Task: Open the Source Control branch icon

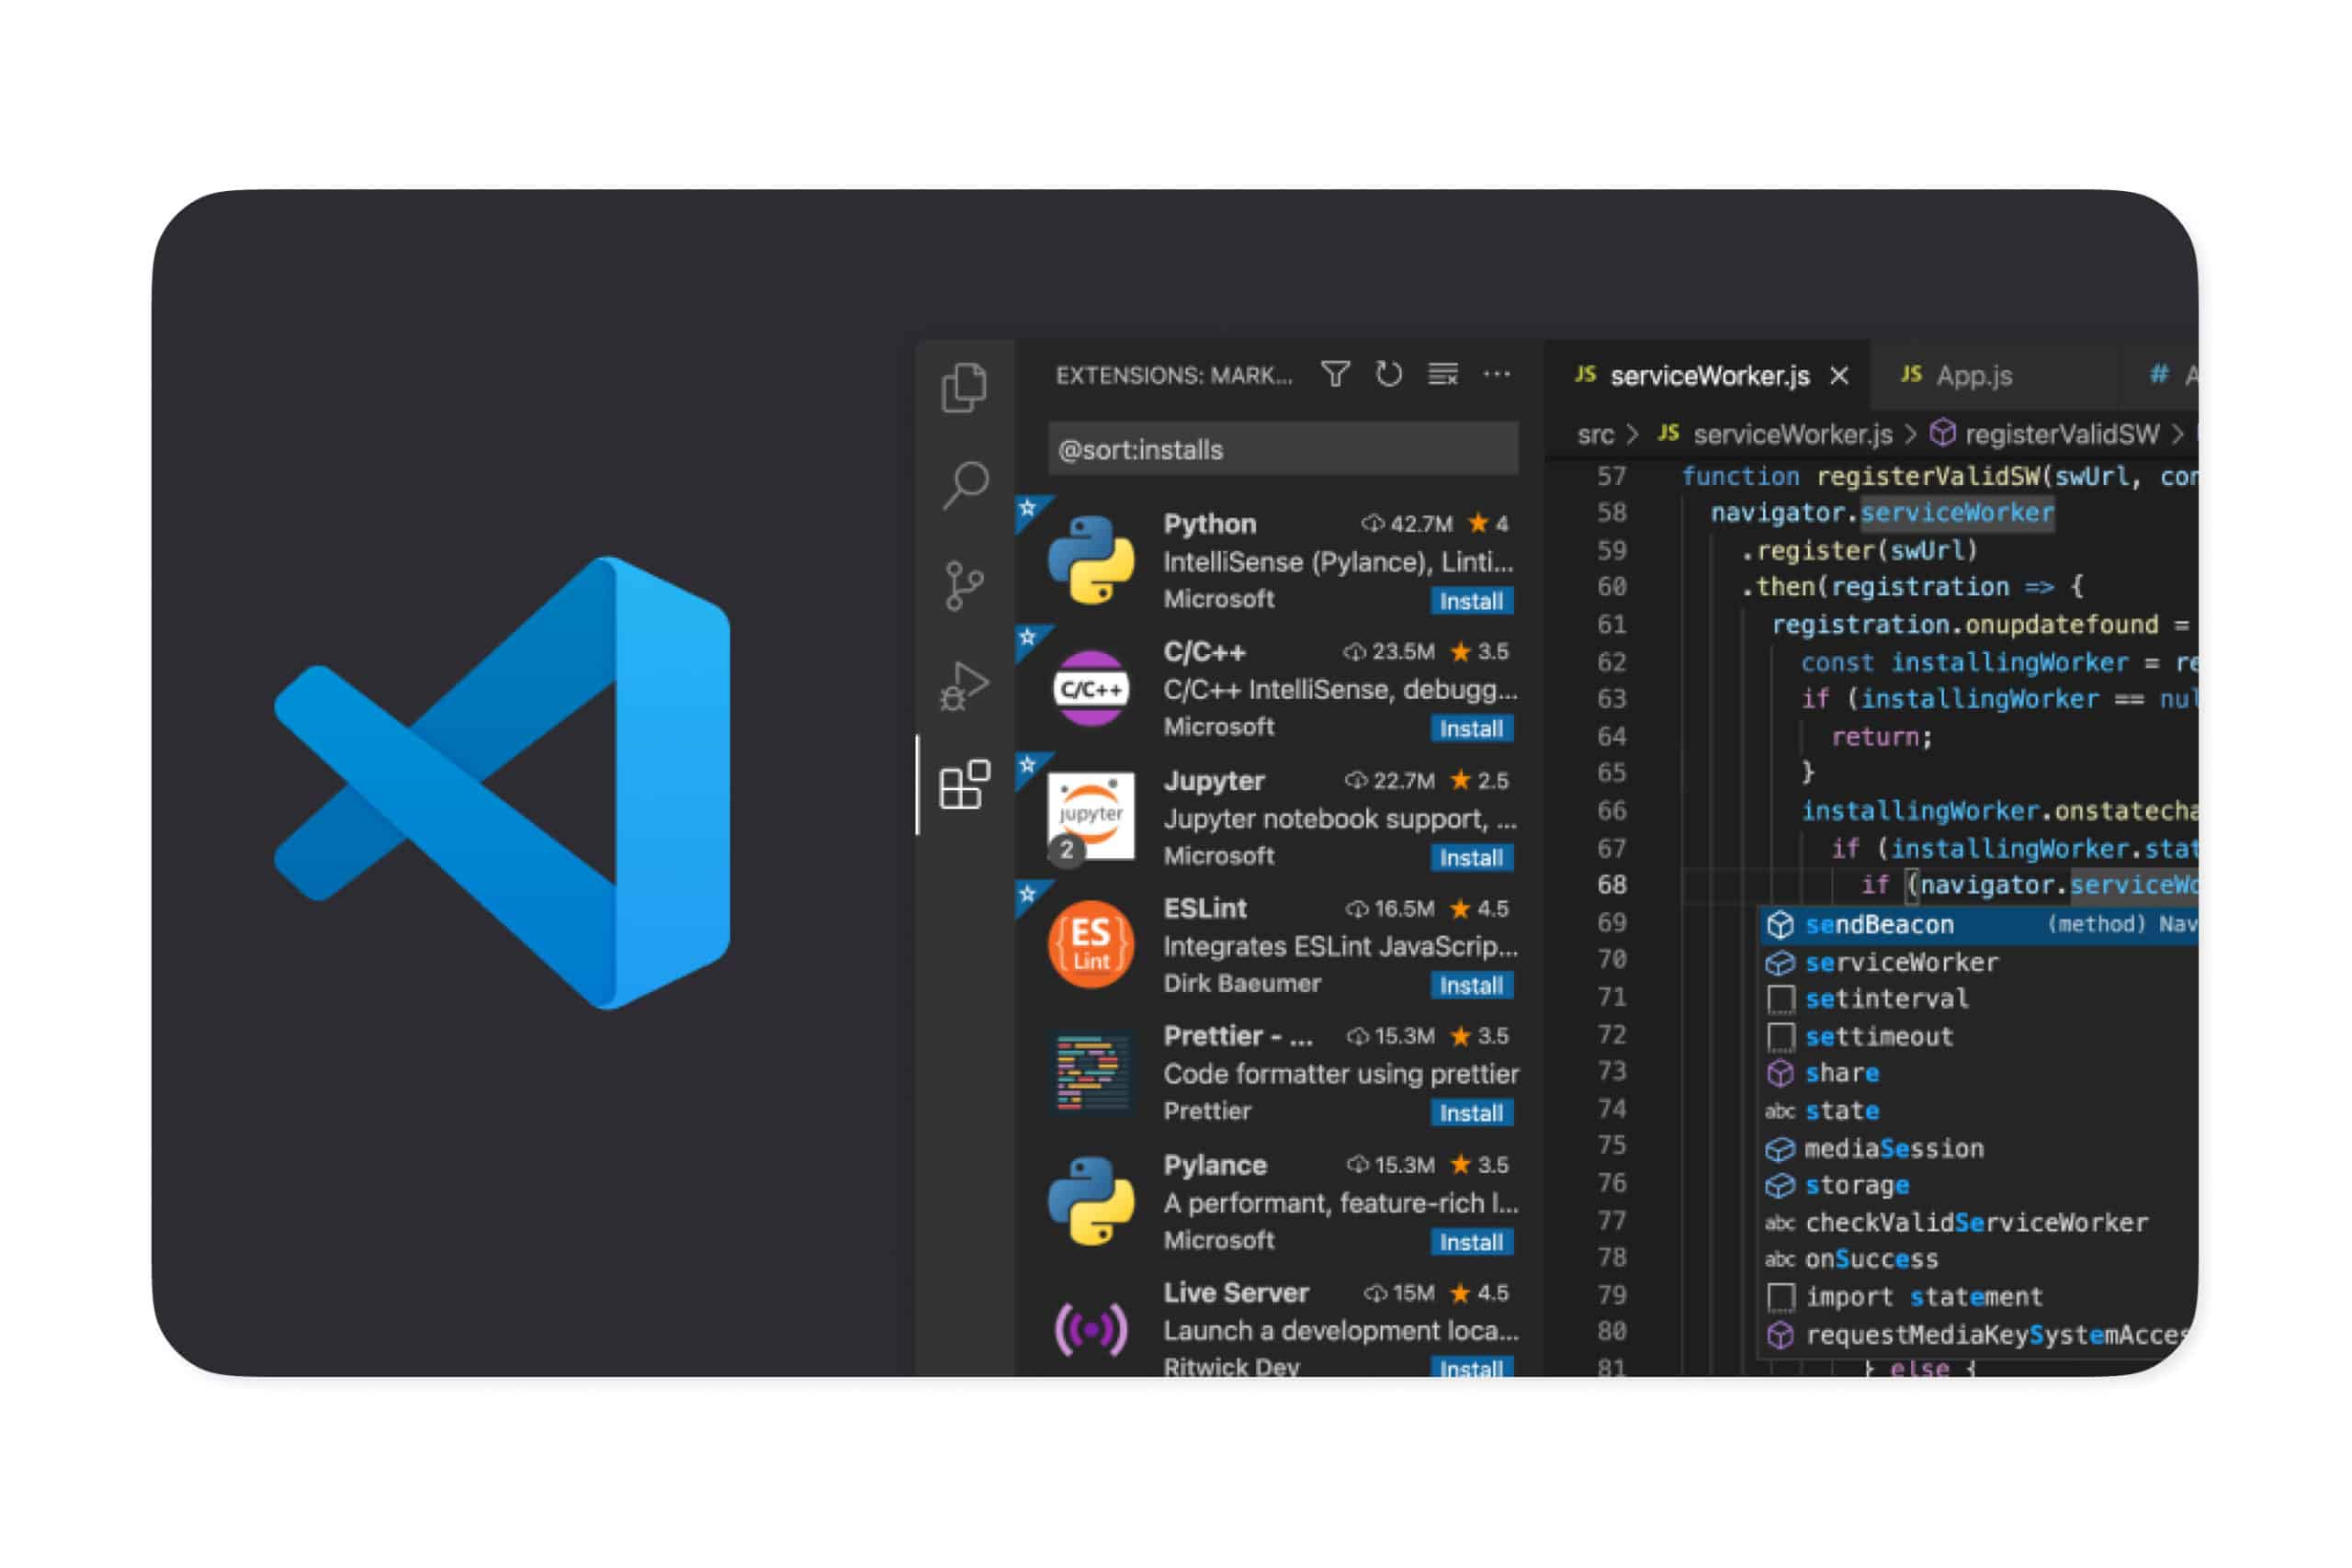Action: click(964, 585)
